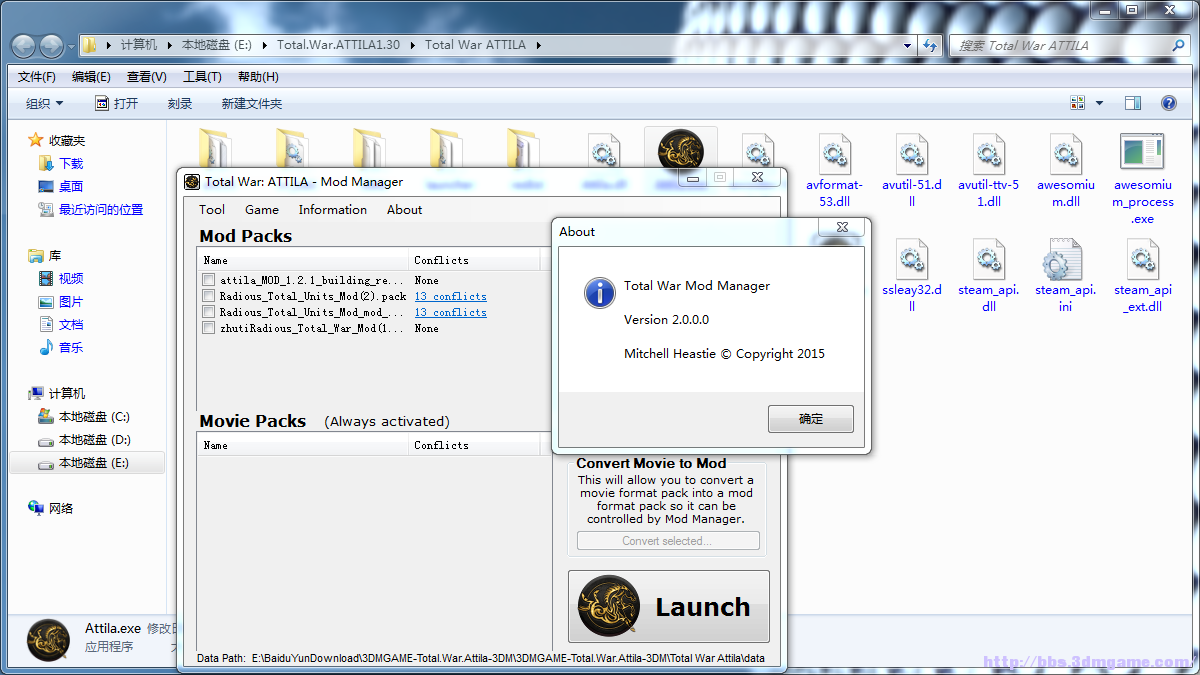Open the Information menu in Mod Manager
1200x675 pixels.
[x=333, y=209]
